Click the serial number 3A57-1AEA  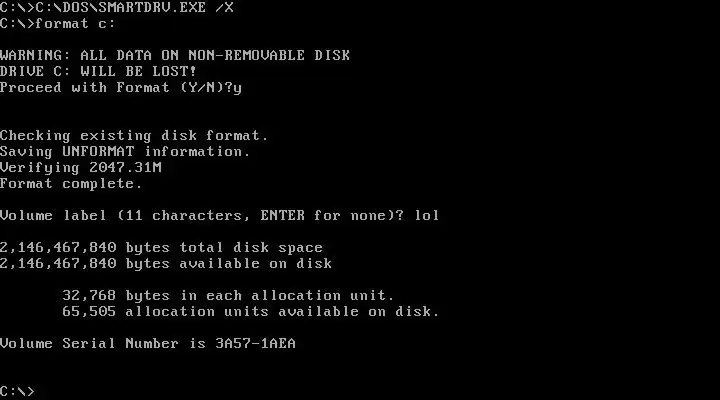[256, 344]
